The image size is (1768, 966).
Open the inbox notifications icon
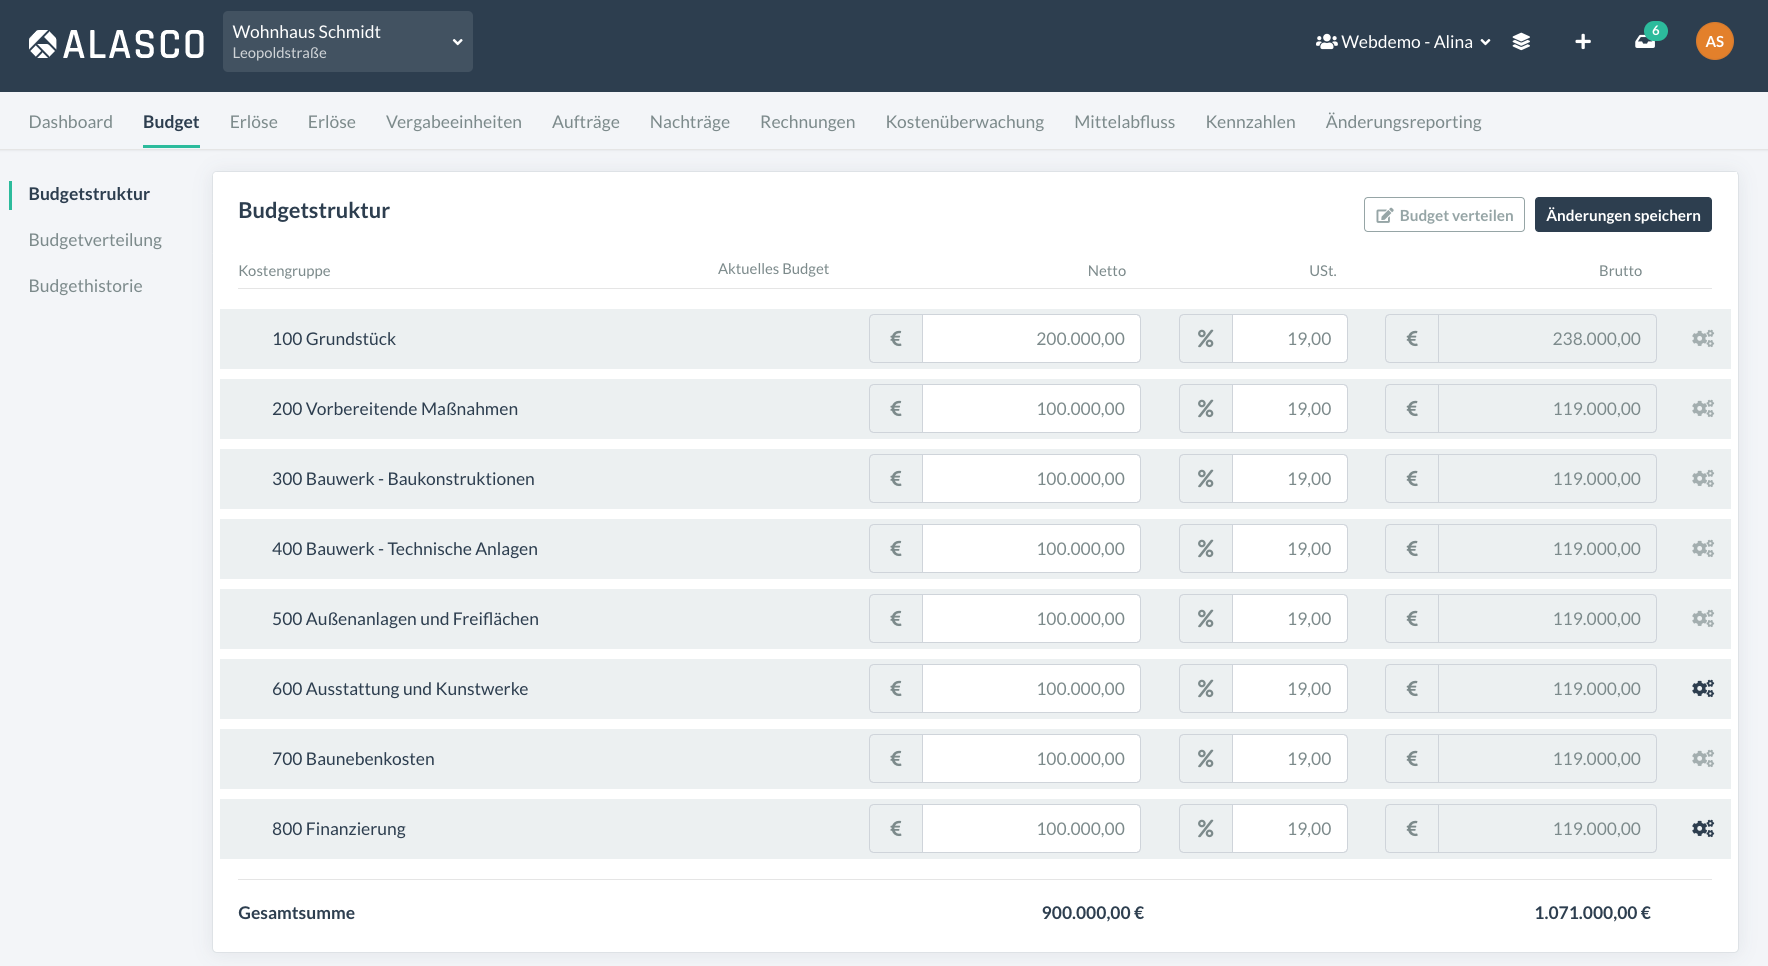point(1645,42)
